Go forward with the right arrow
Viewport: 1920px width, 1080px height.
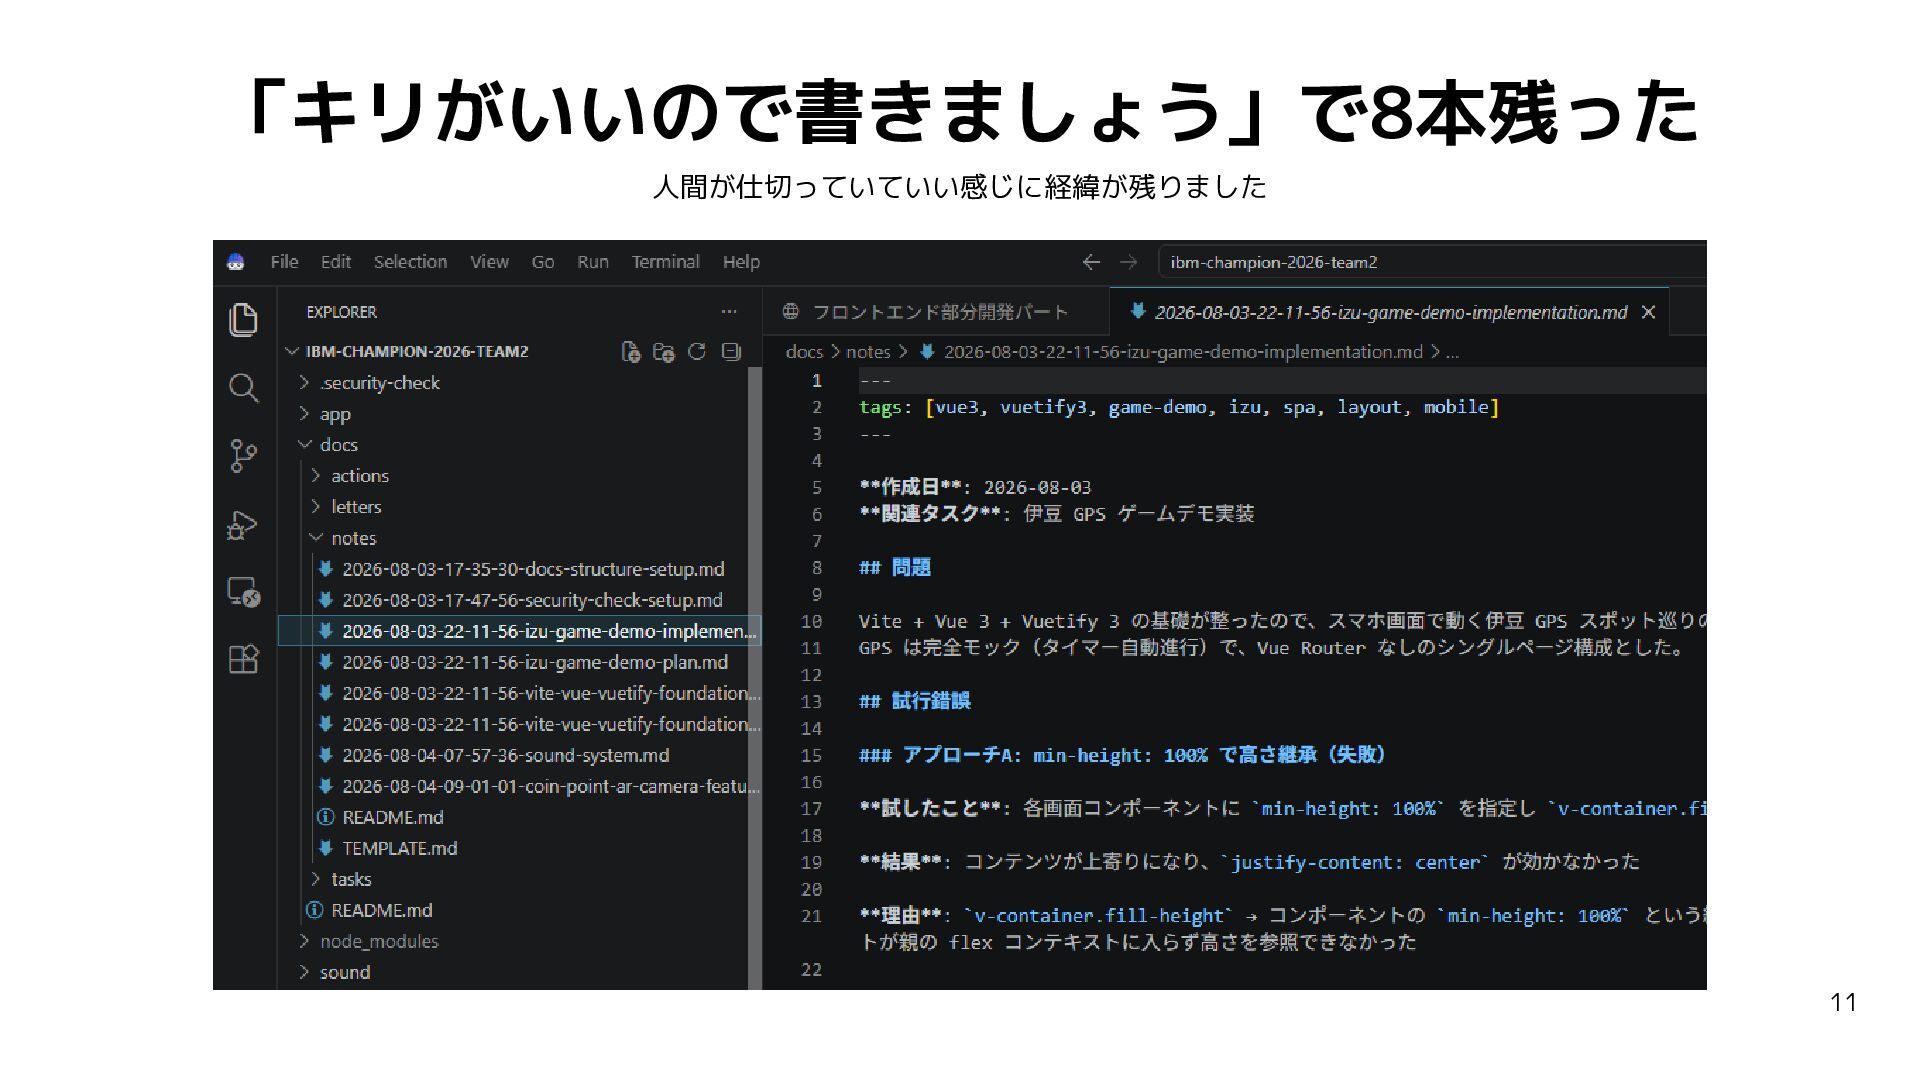tap(1129, 262)
